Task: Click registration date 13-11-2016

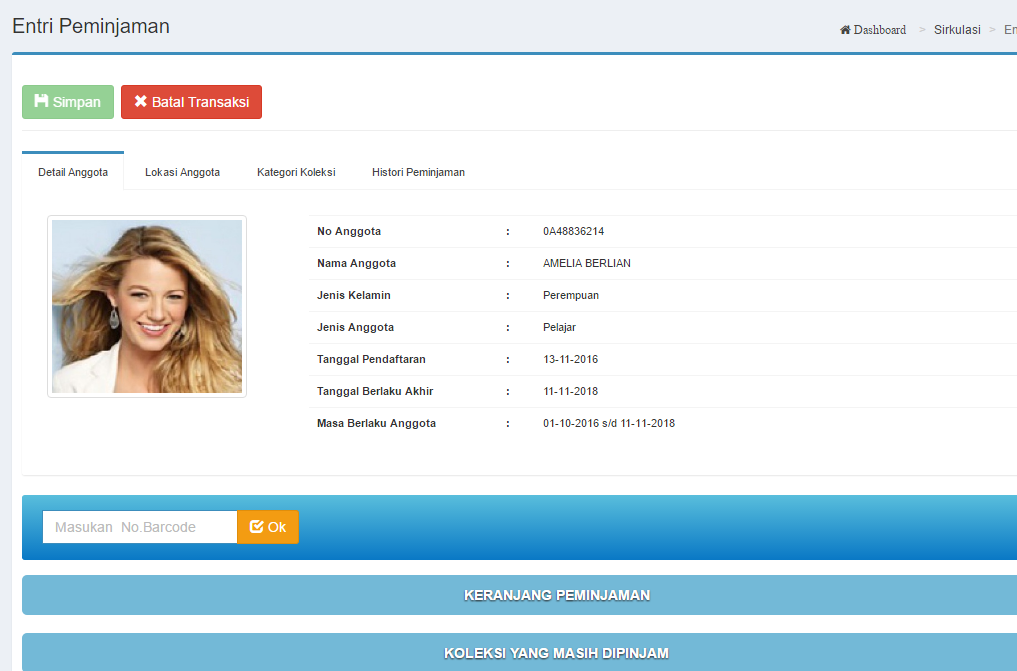Action: click(570, 359)
